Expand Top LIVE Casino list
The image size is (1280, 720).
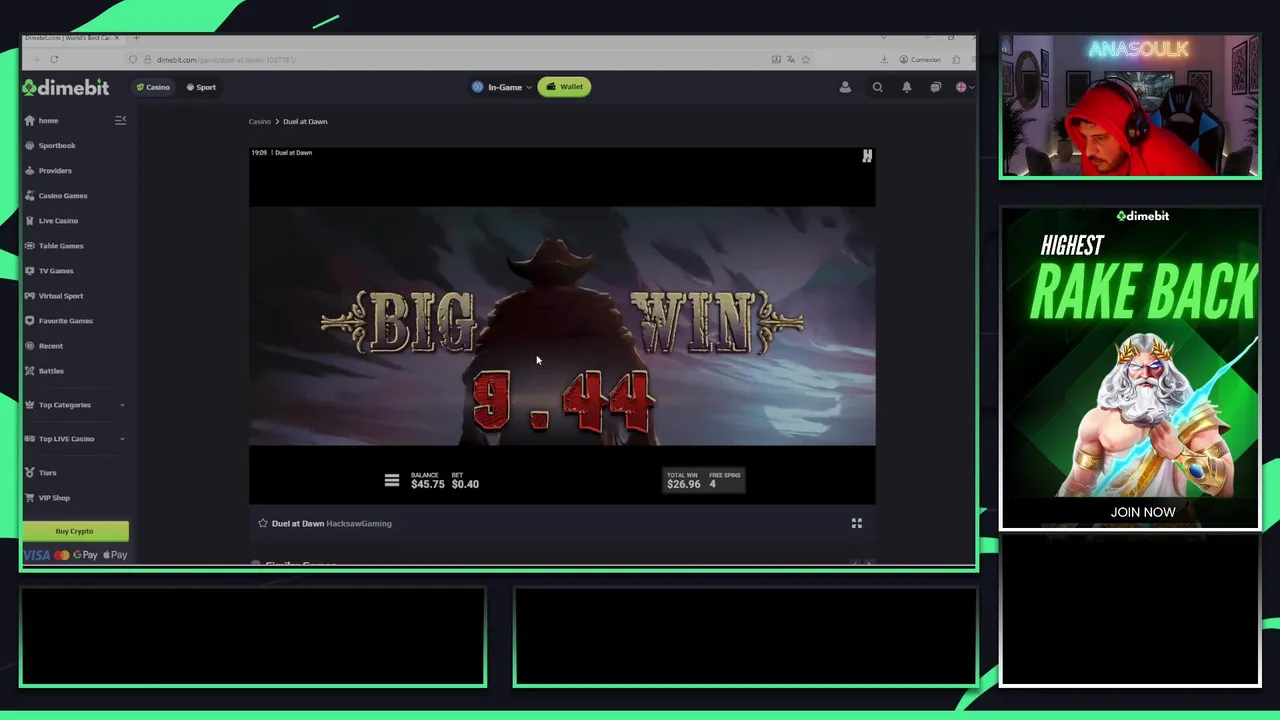(x=75, y=438)
